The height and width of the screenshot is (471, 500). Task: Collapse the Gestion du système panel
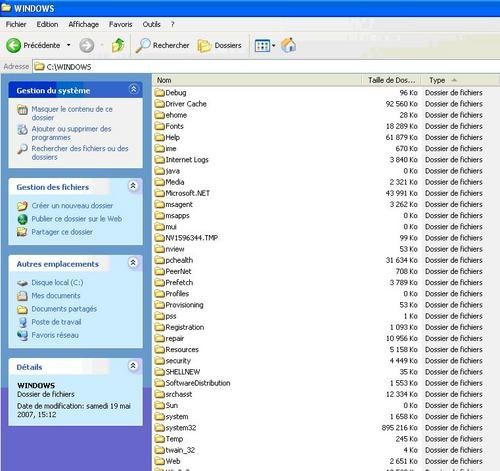133,89
